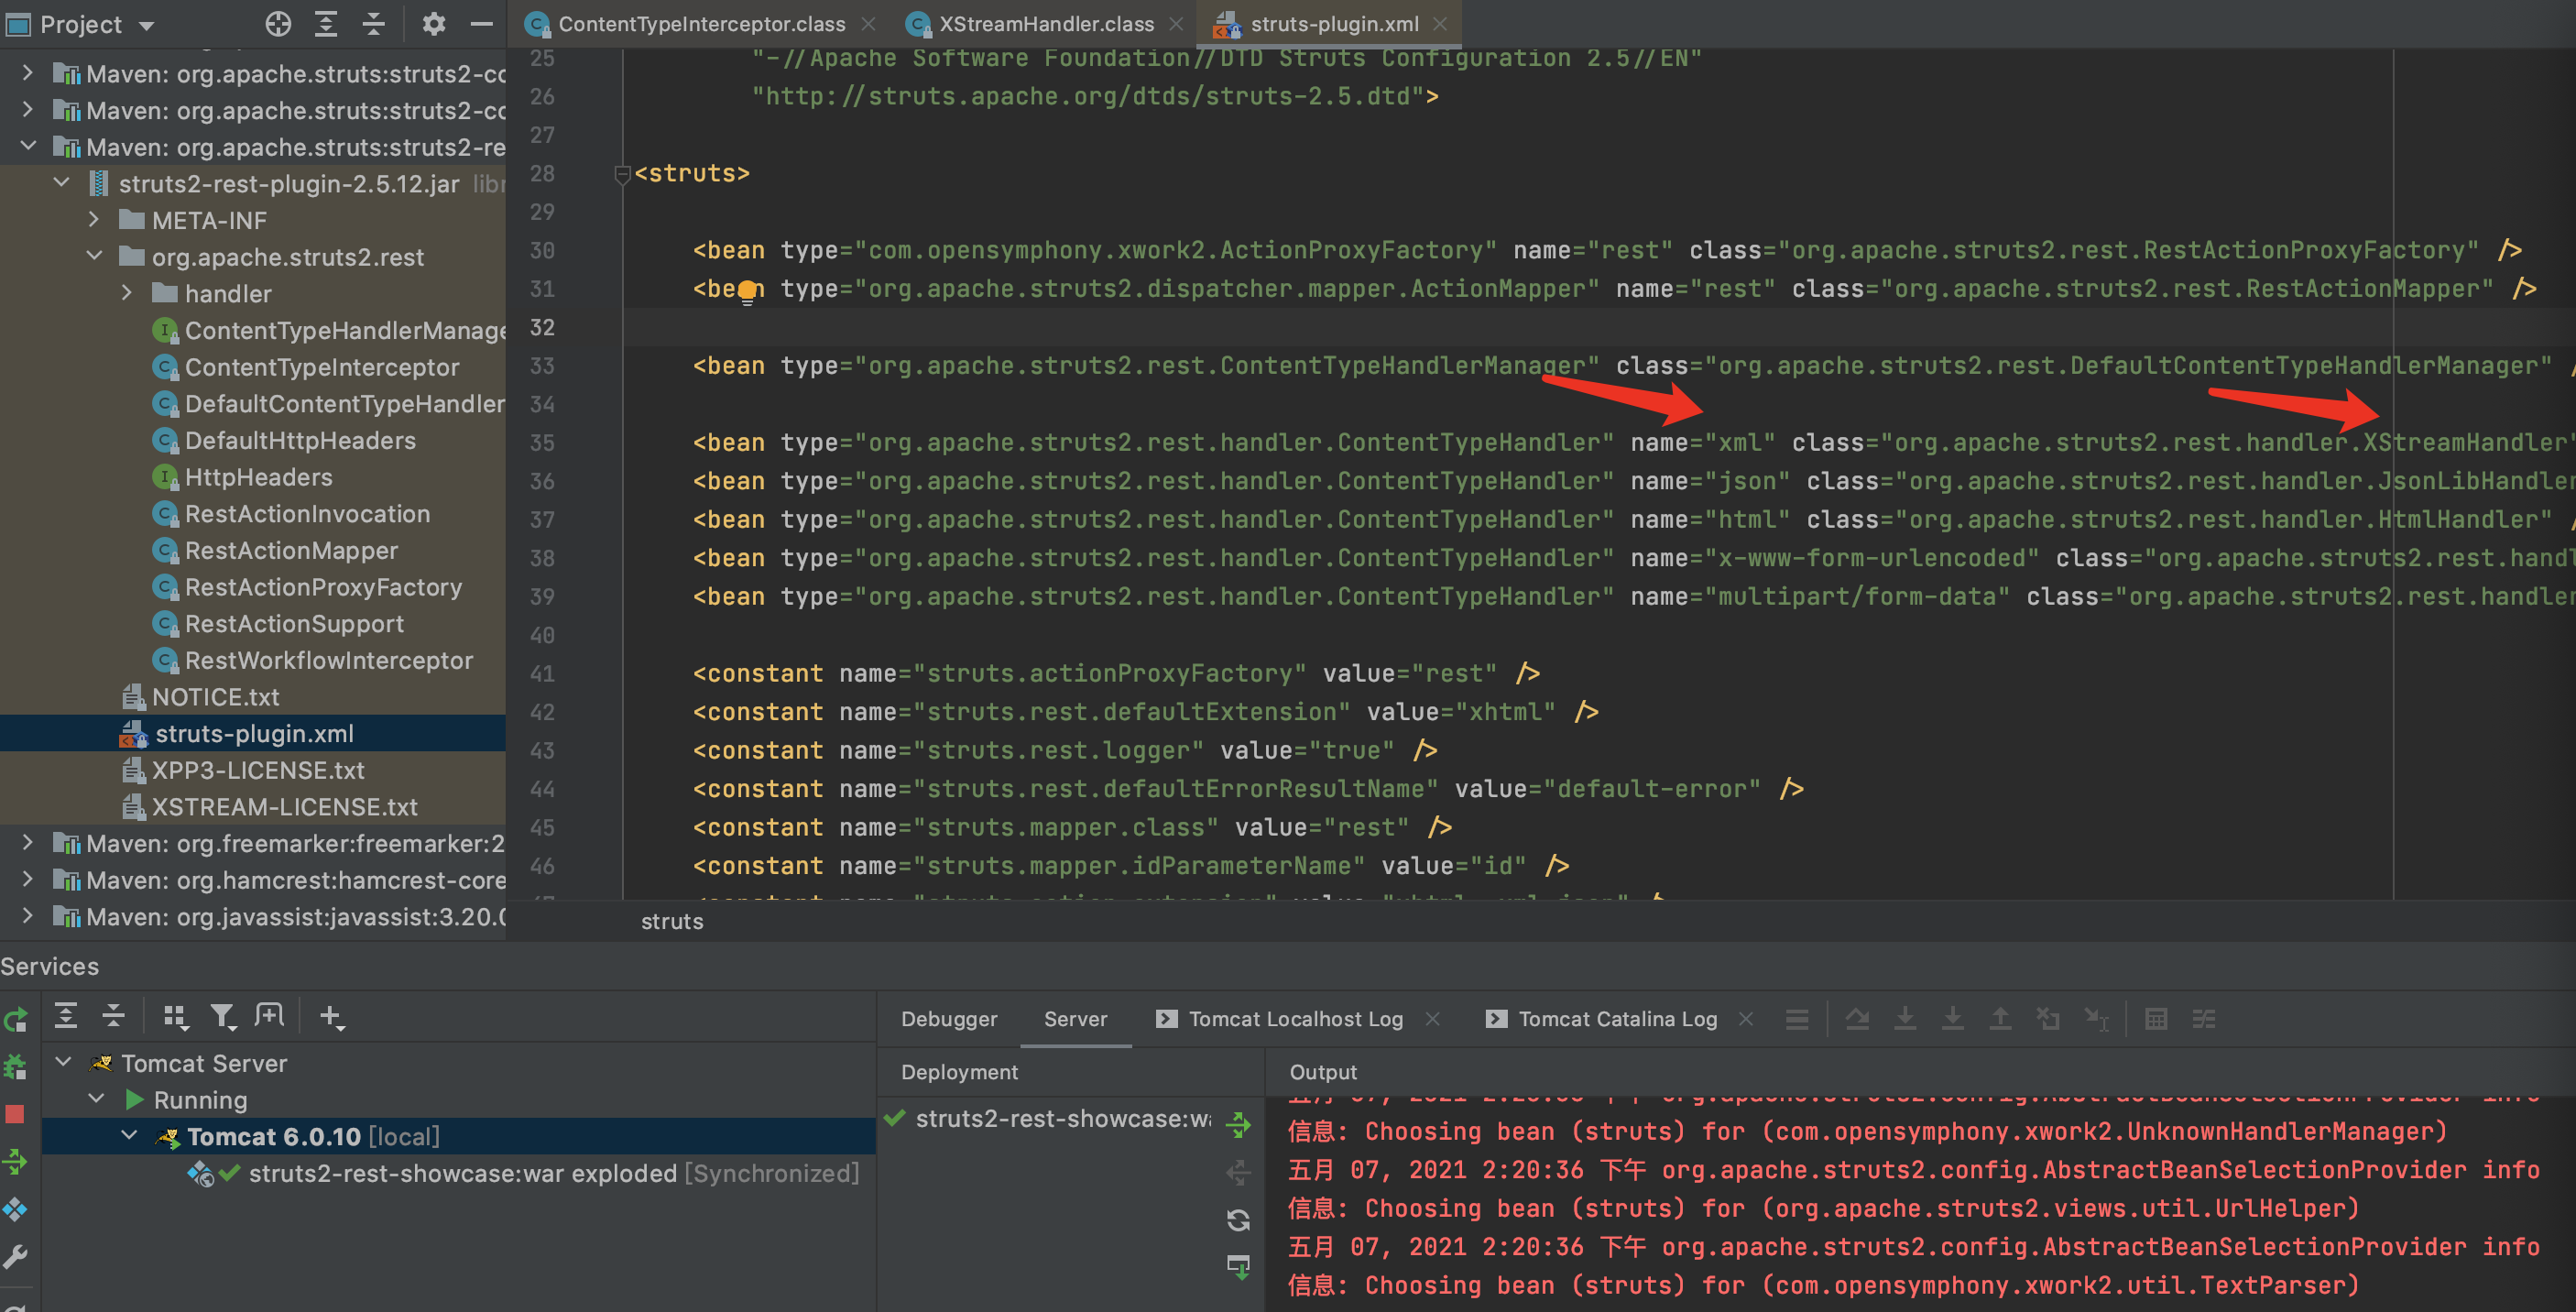Viewport: 2576px width, 1312px height.
Task: Close the ContentTypeInterceptor.class tab
Action: [x=869, y=24]
